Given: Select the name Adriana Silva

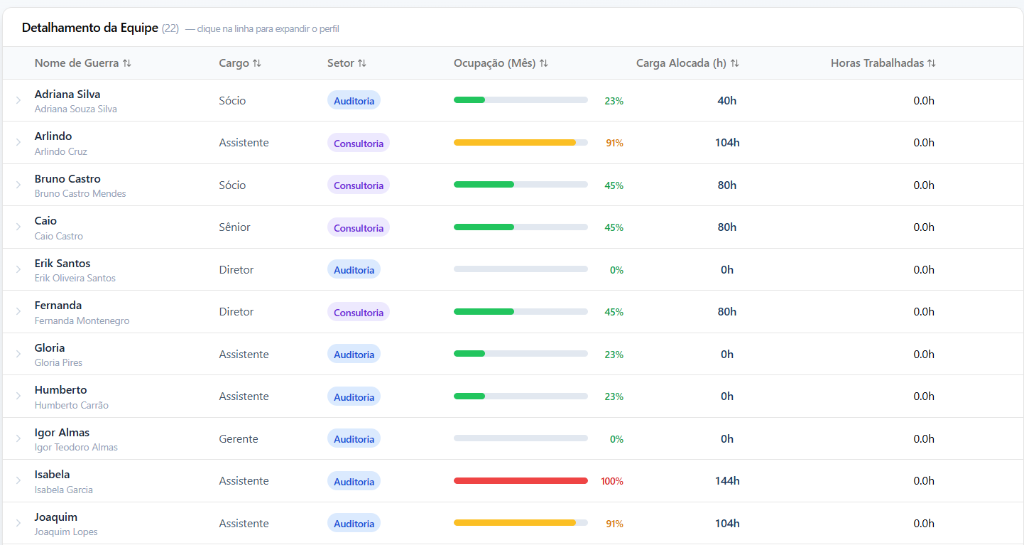Looking at the screenshot, I should pyautogui.click(x=67, y=94).
